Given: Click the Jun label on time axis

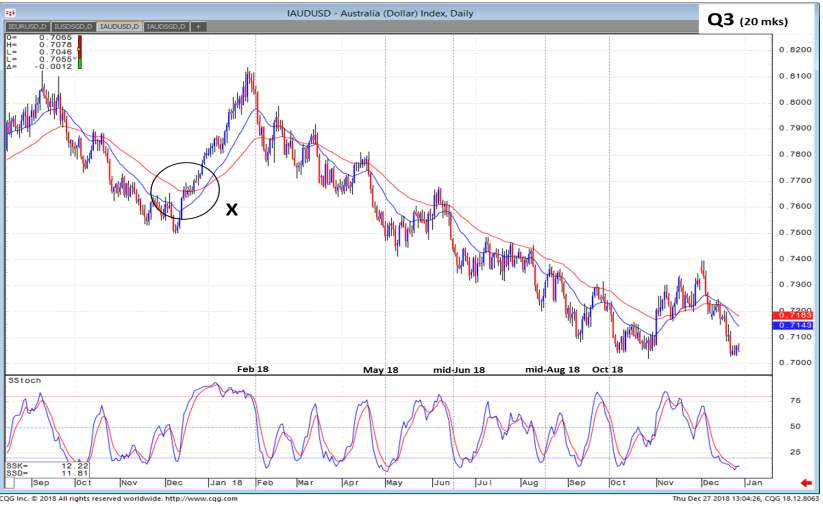Looking at the screenshot, I should click(x=441, y=483).
